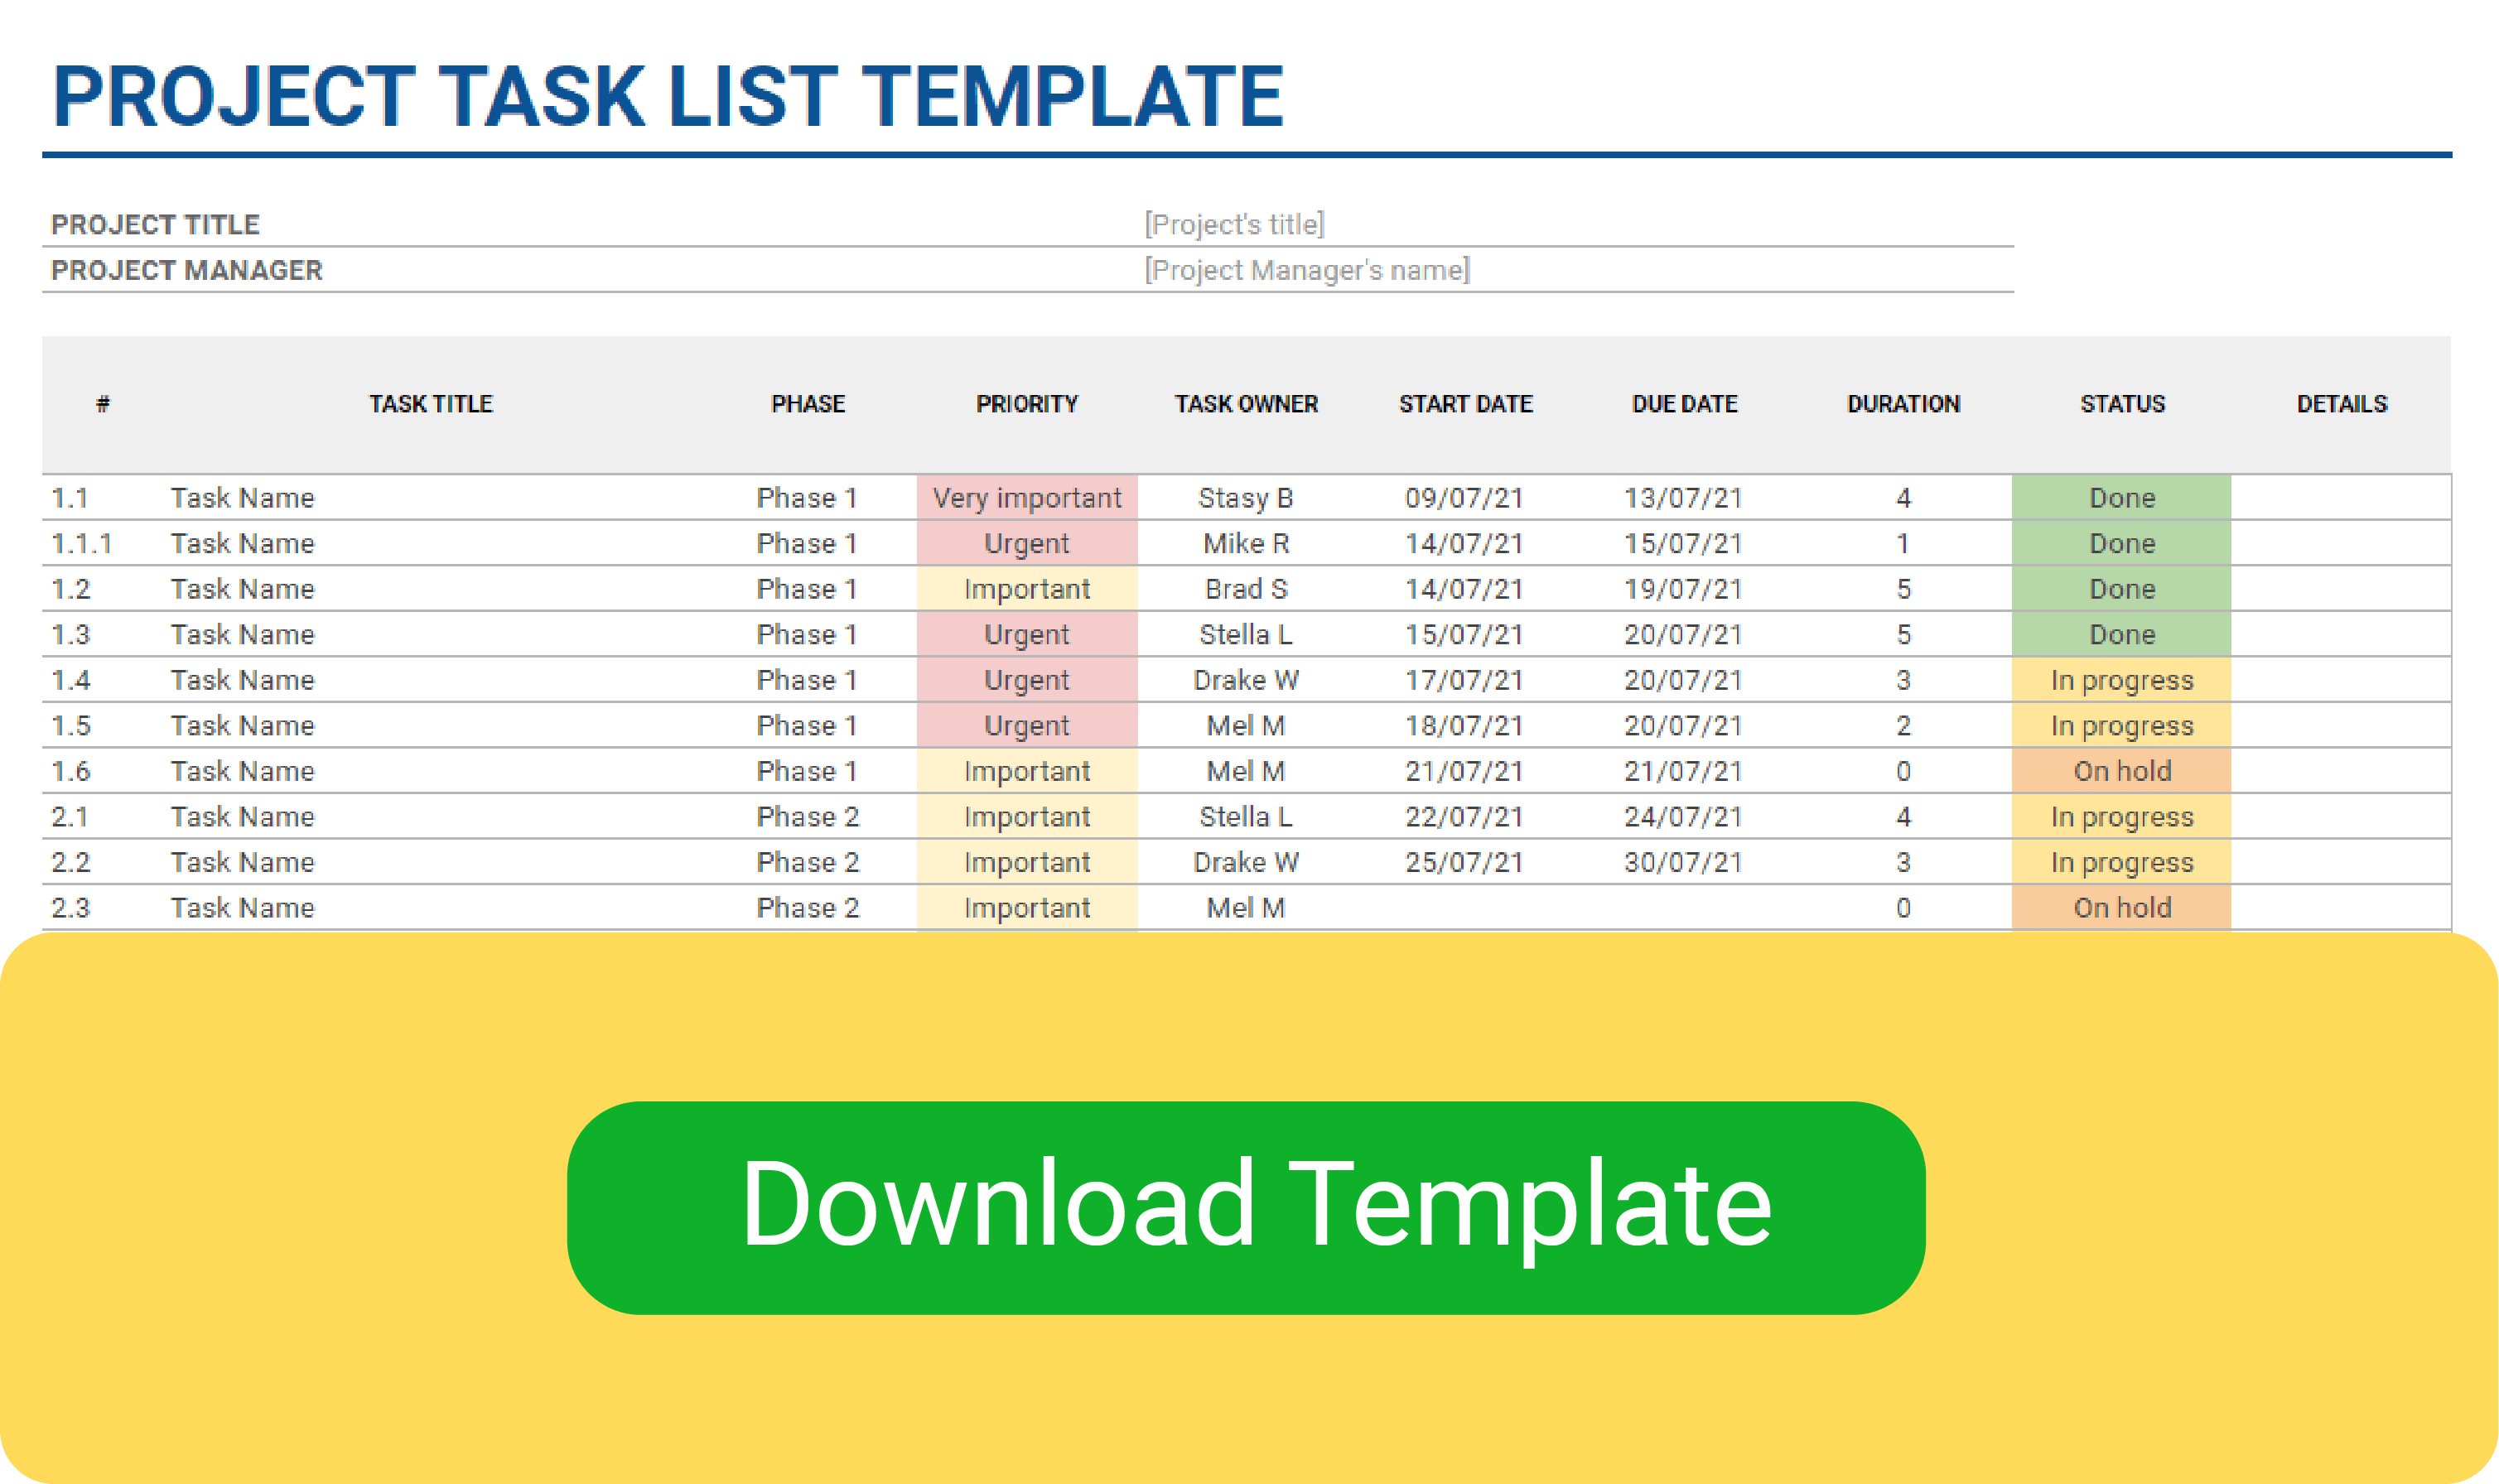
Task: Click the Brad S task owner cell
Action: 1246,589
